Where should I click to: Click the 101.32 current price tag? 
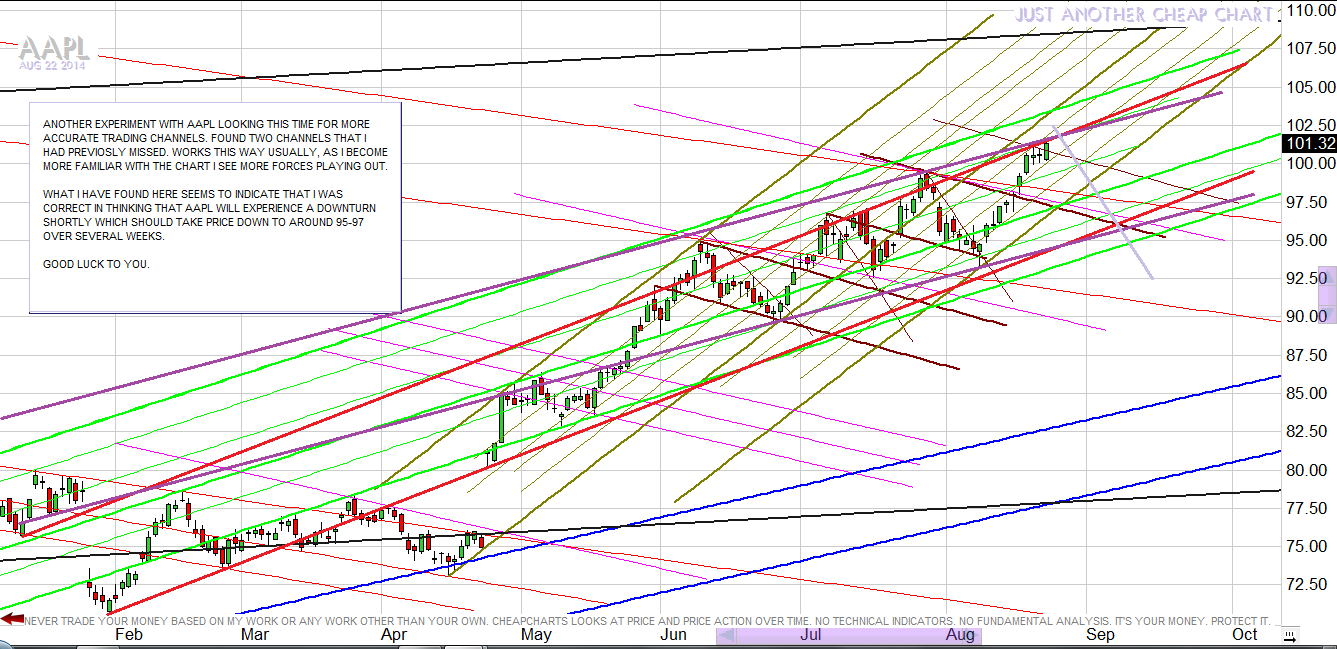(1310, 144)
